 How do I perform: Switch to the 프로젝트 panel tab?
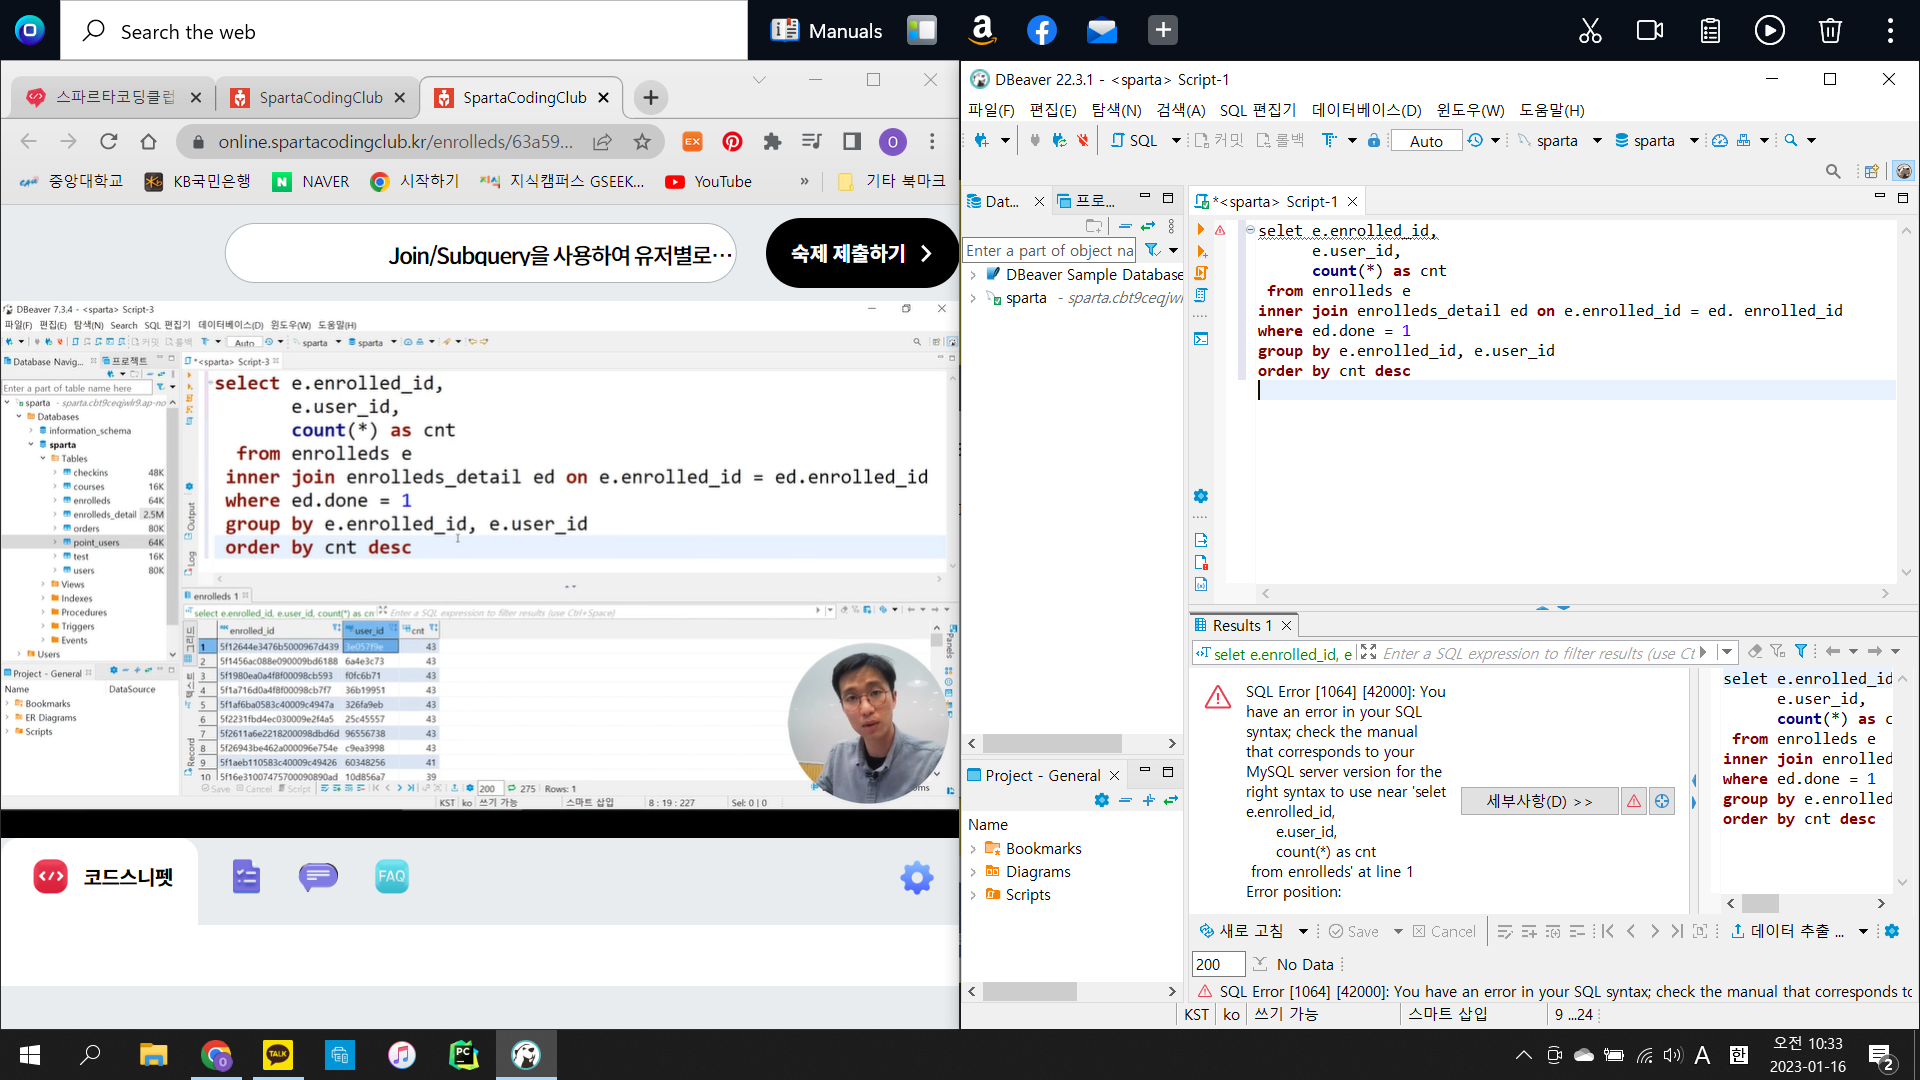[1087, 201]
